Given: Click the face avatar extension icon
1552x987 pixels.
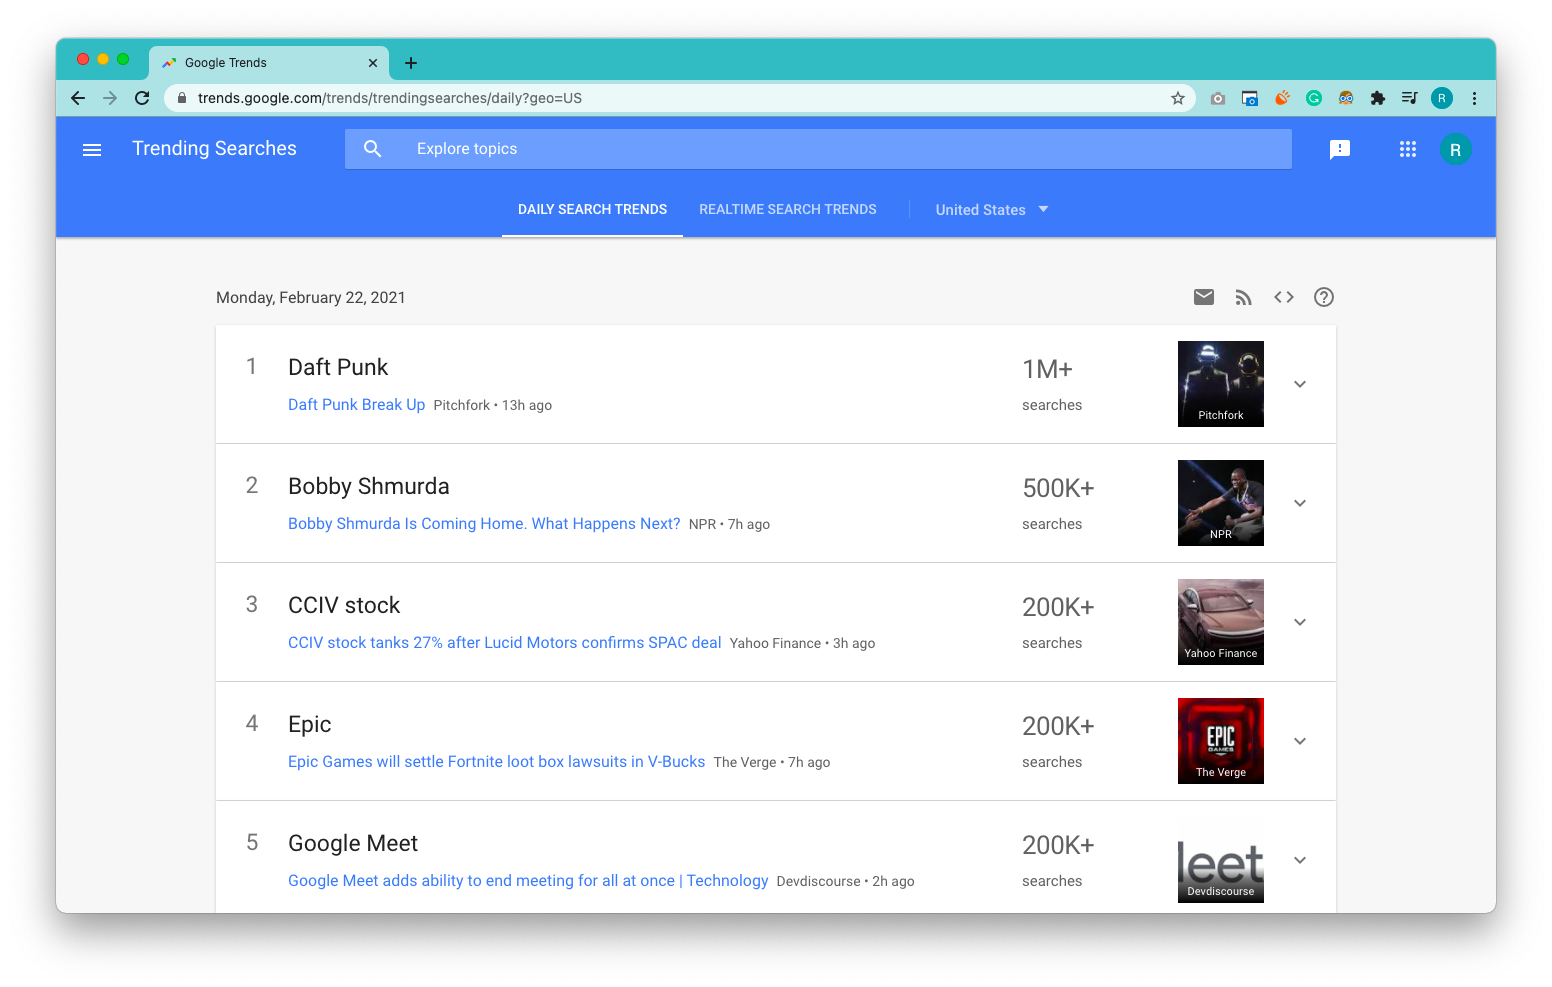Looking at the screenshot, I should coord(1346,98).
